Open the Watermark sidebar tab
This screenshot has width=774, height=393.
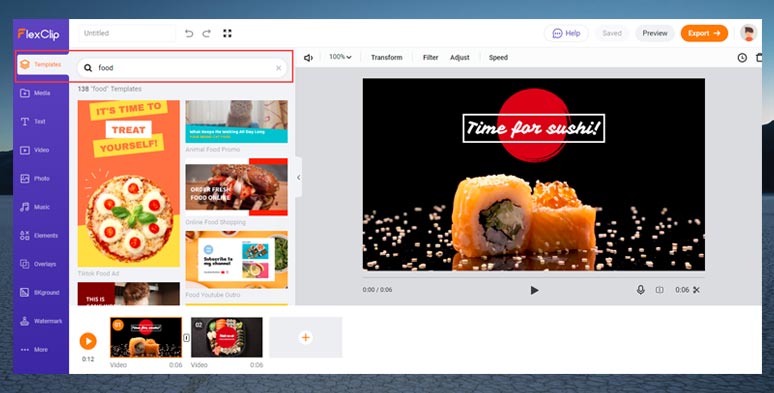[41, 321]
